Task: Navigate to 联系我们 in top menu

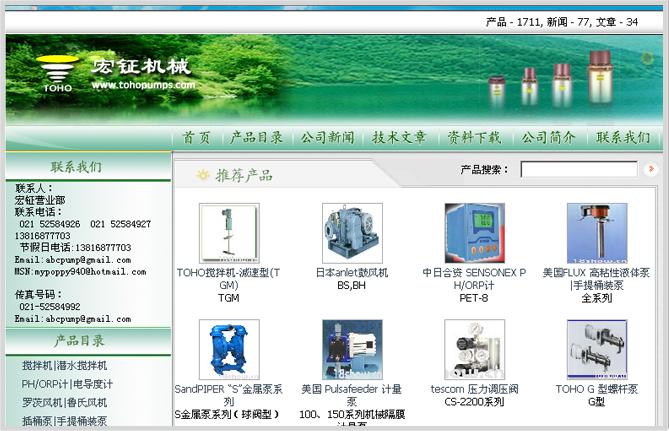Action: [x=623, y=137]
